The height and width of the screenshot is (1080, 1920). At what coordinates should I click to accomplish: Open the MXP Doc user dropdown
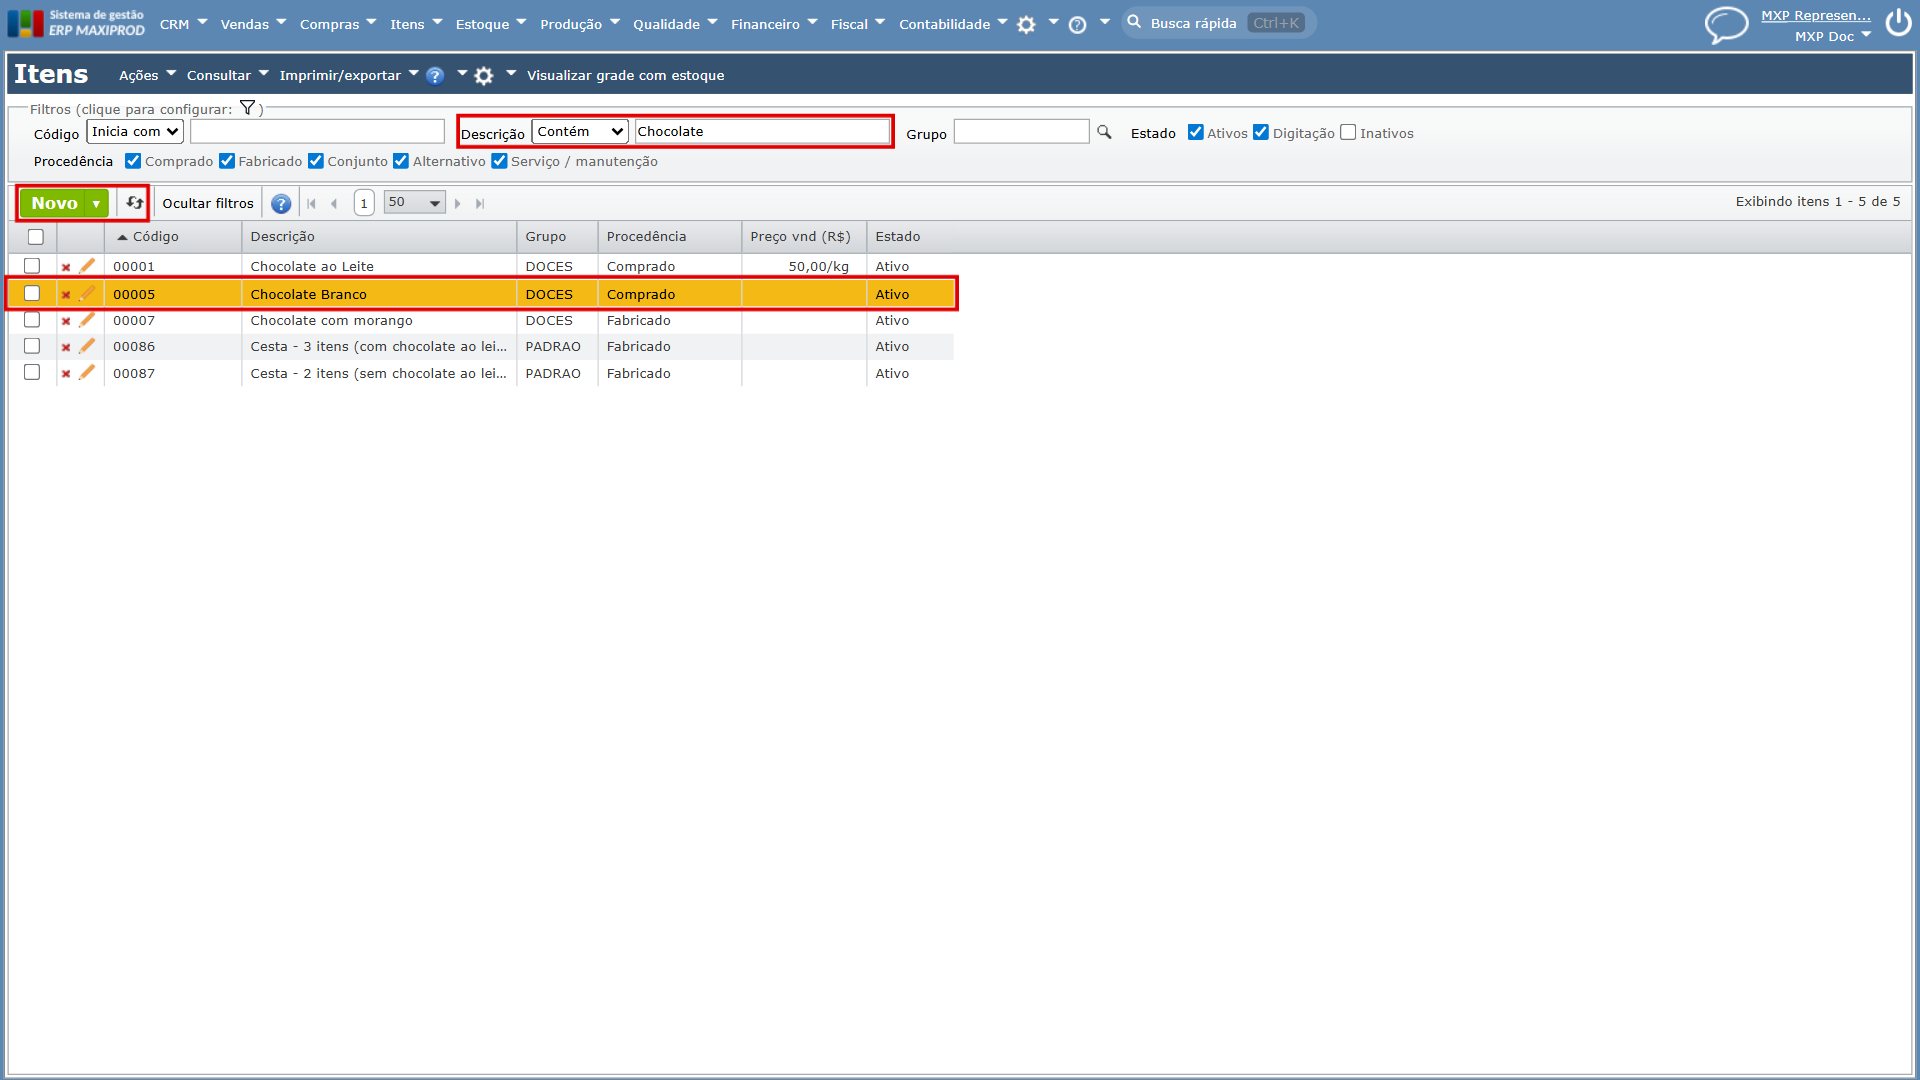pyautogui.click(x=1832, y=36)
